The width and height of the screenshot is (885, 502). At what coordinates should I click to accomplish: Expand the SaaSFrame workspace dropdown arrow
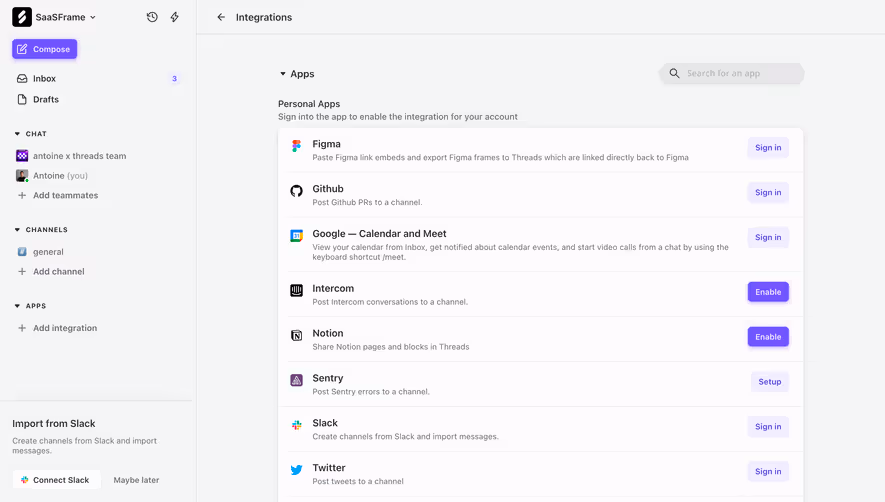[x=93, y=18]
